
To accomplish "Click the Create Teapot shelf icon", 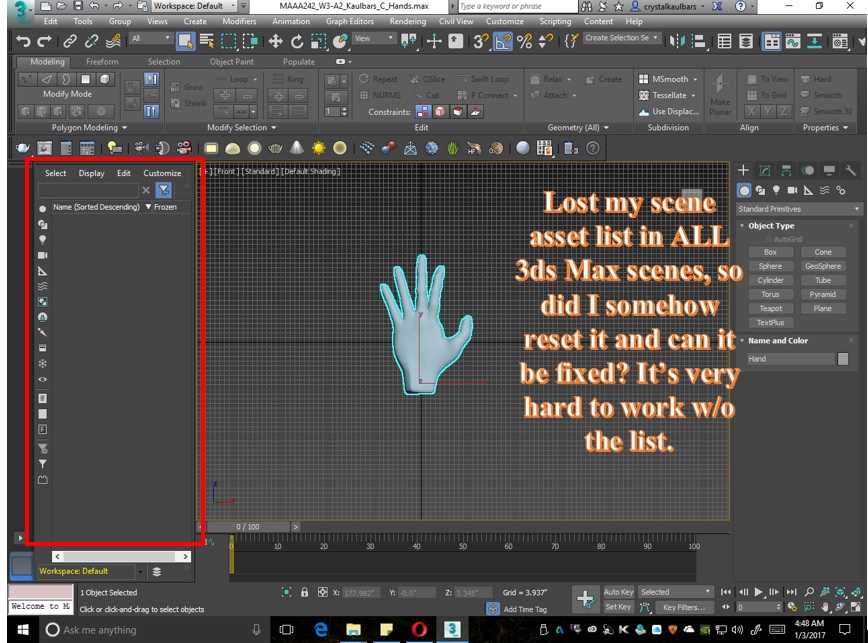I will click(x=275, y=148).
